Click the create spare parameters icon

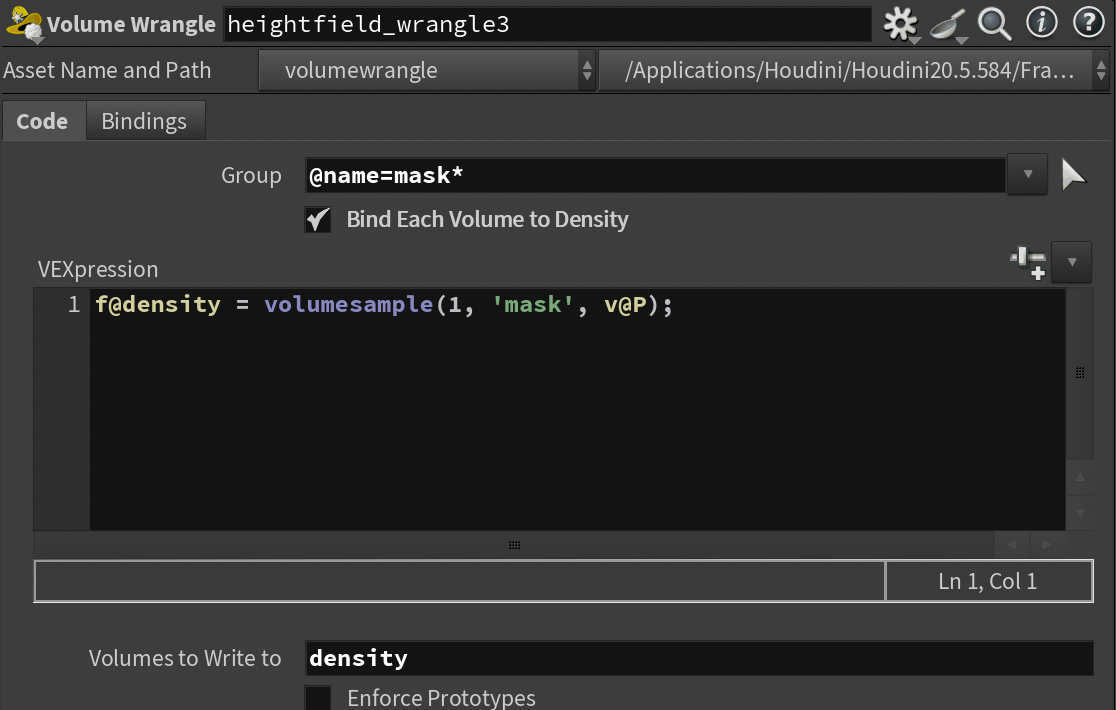click(x=1027, y=263)
